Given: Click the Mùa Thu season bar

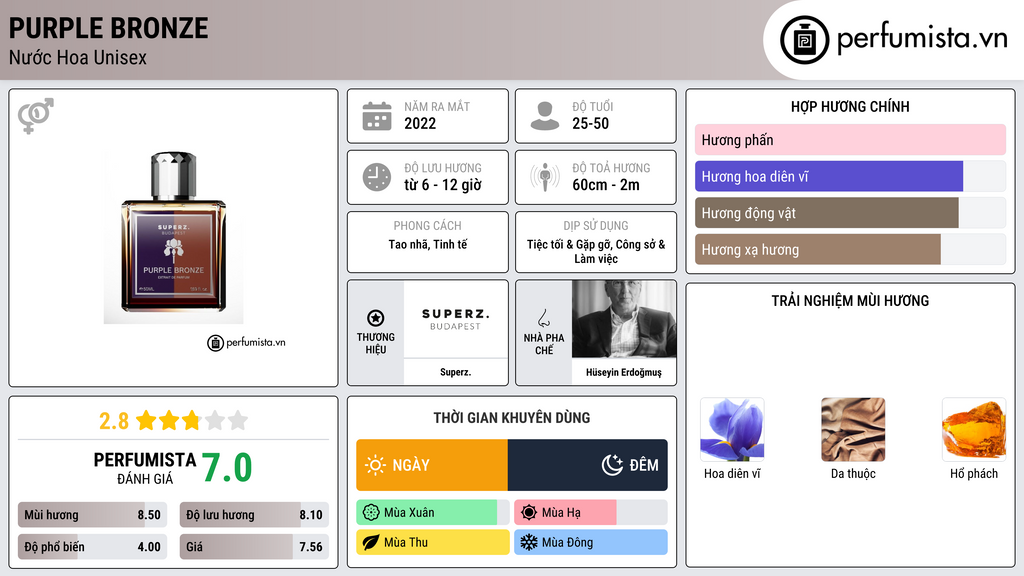Looking at the screenshot, I should pos(433,542).
